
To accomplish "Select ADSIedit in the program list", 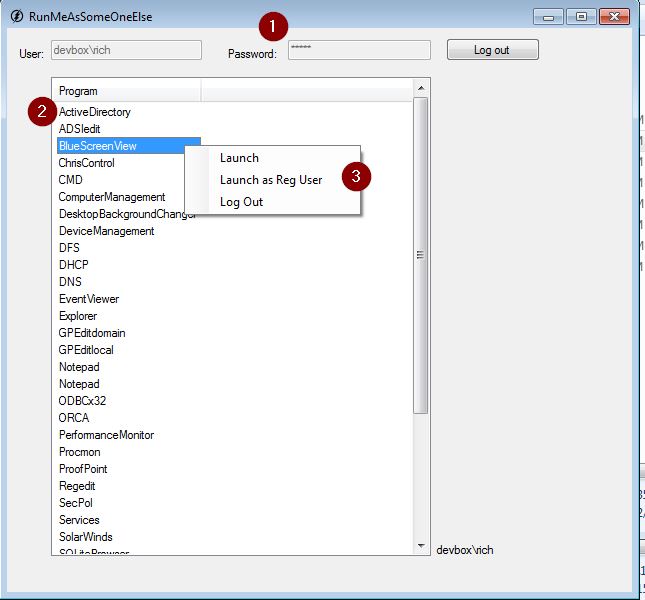I will [79, 129].
